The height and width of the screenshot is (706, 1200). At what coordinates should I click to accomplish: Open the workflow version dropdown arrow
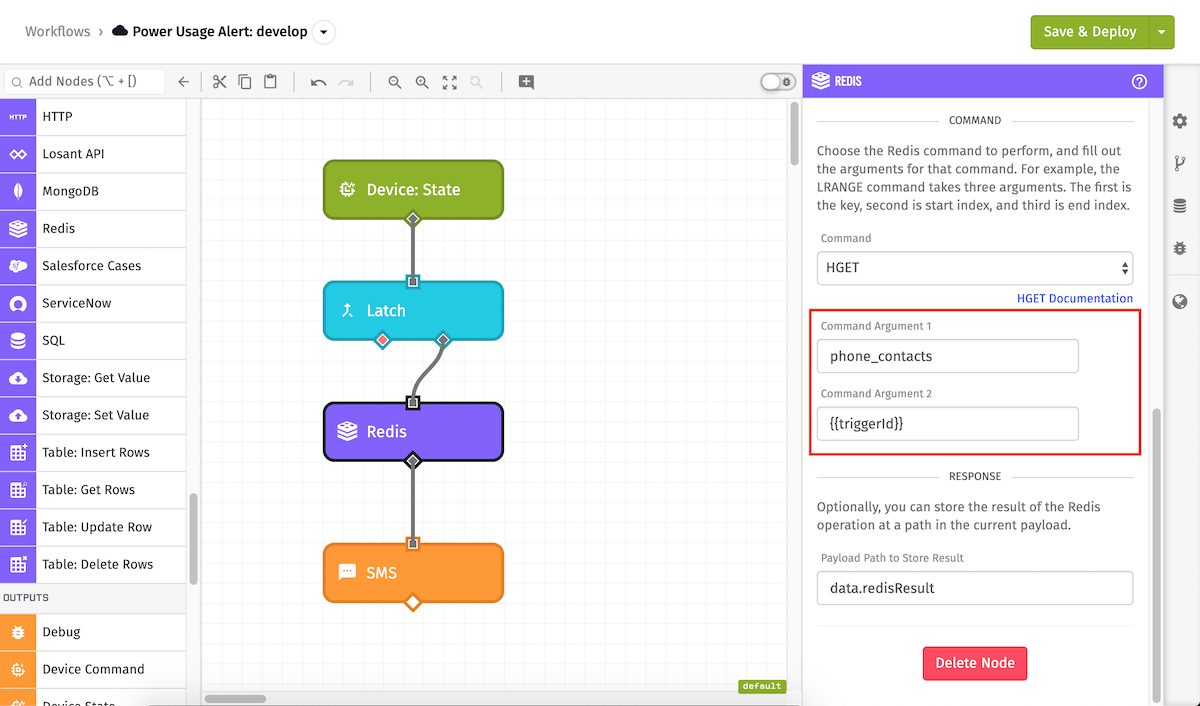point(323,32)
